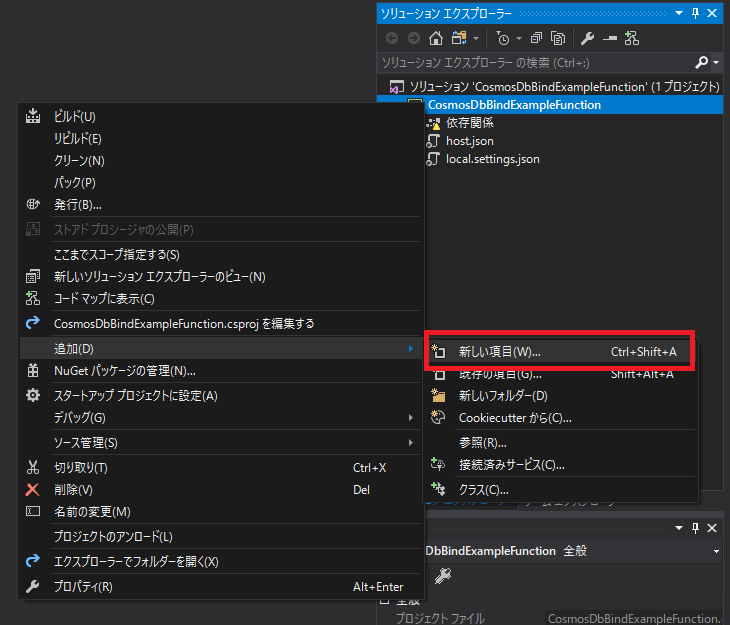The width and height of the screenshot is (730, 625).
Task: Choose ここまでスコープ指定する(S)
Action: point(221,254)
